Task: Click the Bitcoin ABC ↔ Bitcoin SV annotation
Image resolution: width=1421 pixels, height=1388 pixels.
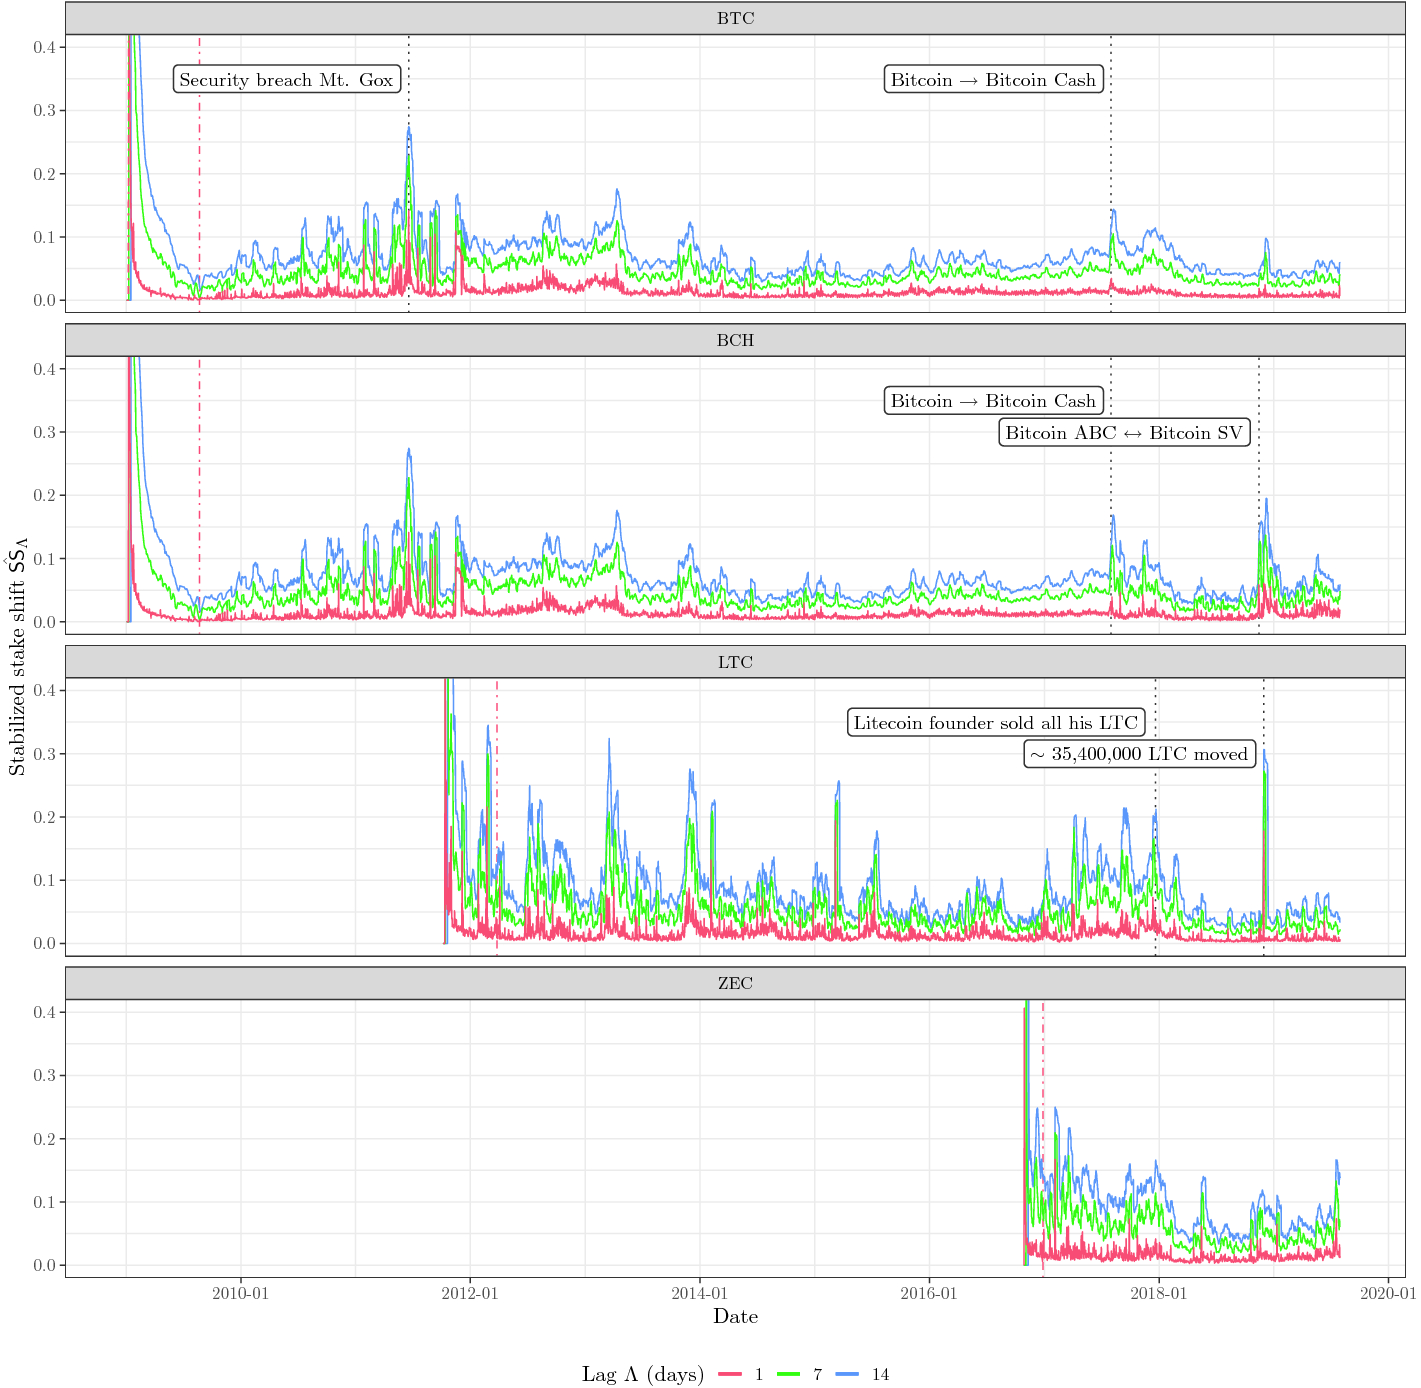Action: pos(1125,433)
